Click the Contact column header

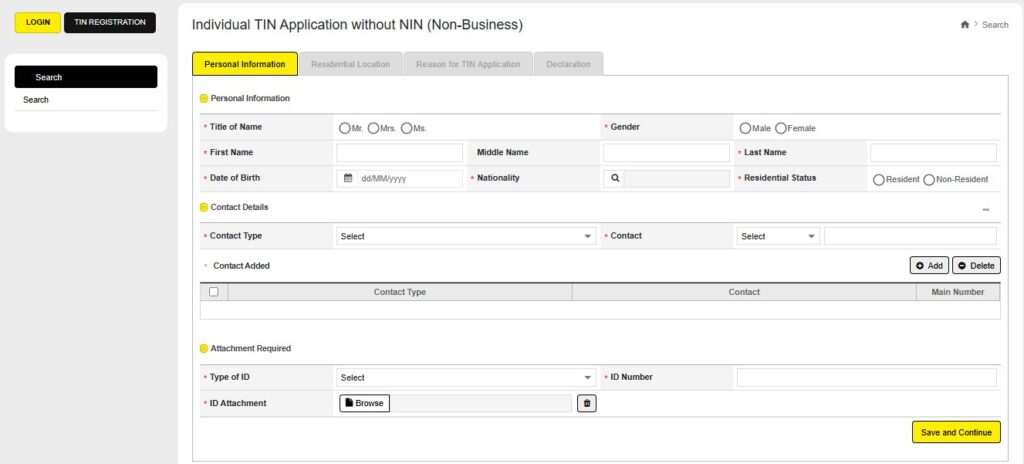[x=744, y=292]
